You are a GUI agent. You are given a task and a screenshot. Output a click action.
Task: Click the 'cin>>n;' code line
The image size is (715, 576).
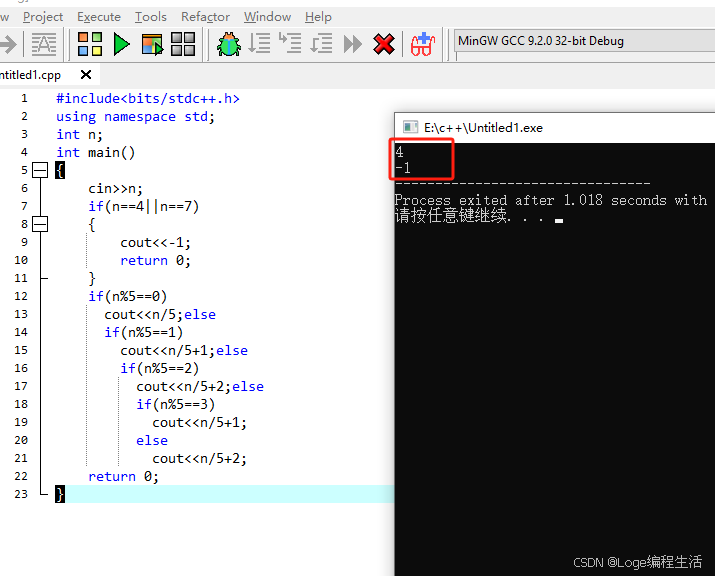115,188
